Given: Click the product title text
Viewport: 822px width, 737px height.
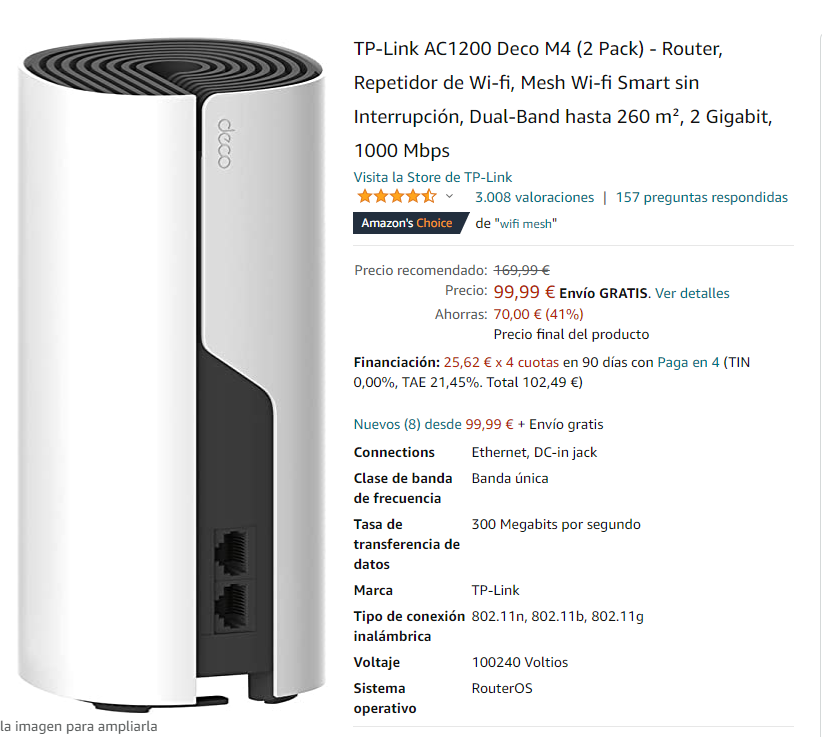Looking at the screenshot, I should click(563, 100).
